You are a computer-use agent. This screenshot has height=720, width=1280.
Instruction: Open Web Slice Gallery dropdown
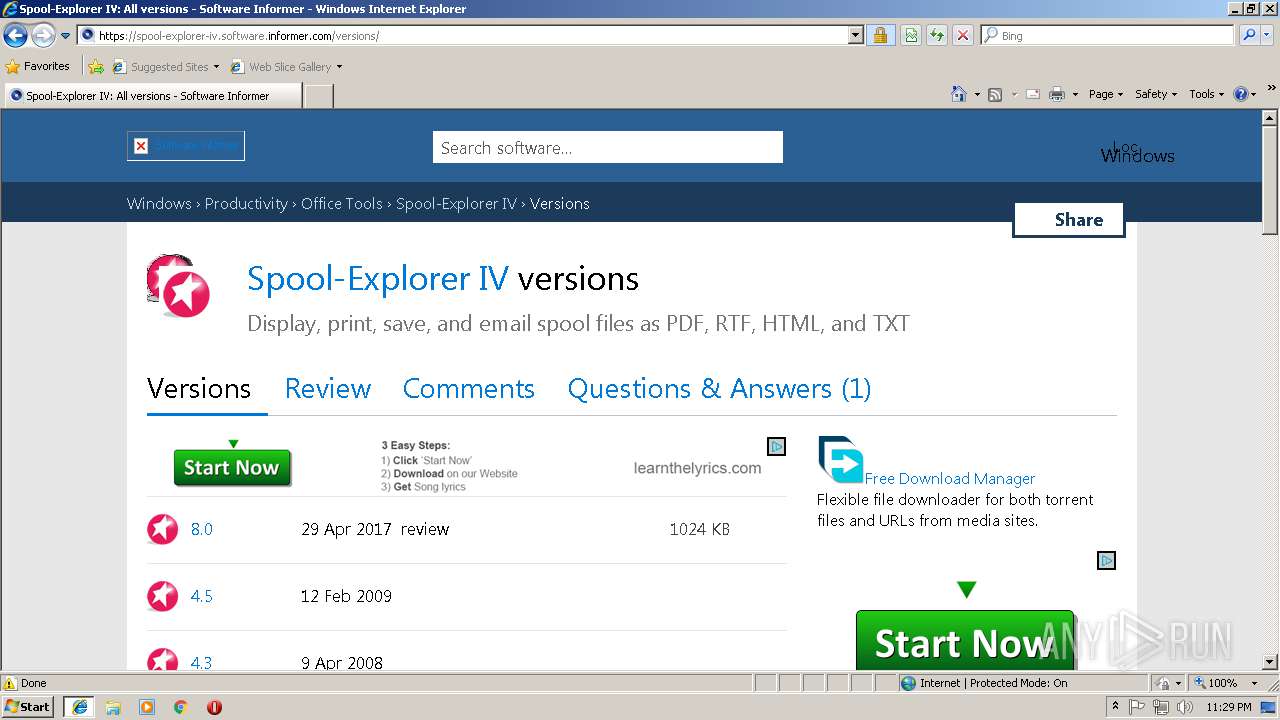(286, 67)
